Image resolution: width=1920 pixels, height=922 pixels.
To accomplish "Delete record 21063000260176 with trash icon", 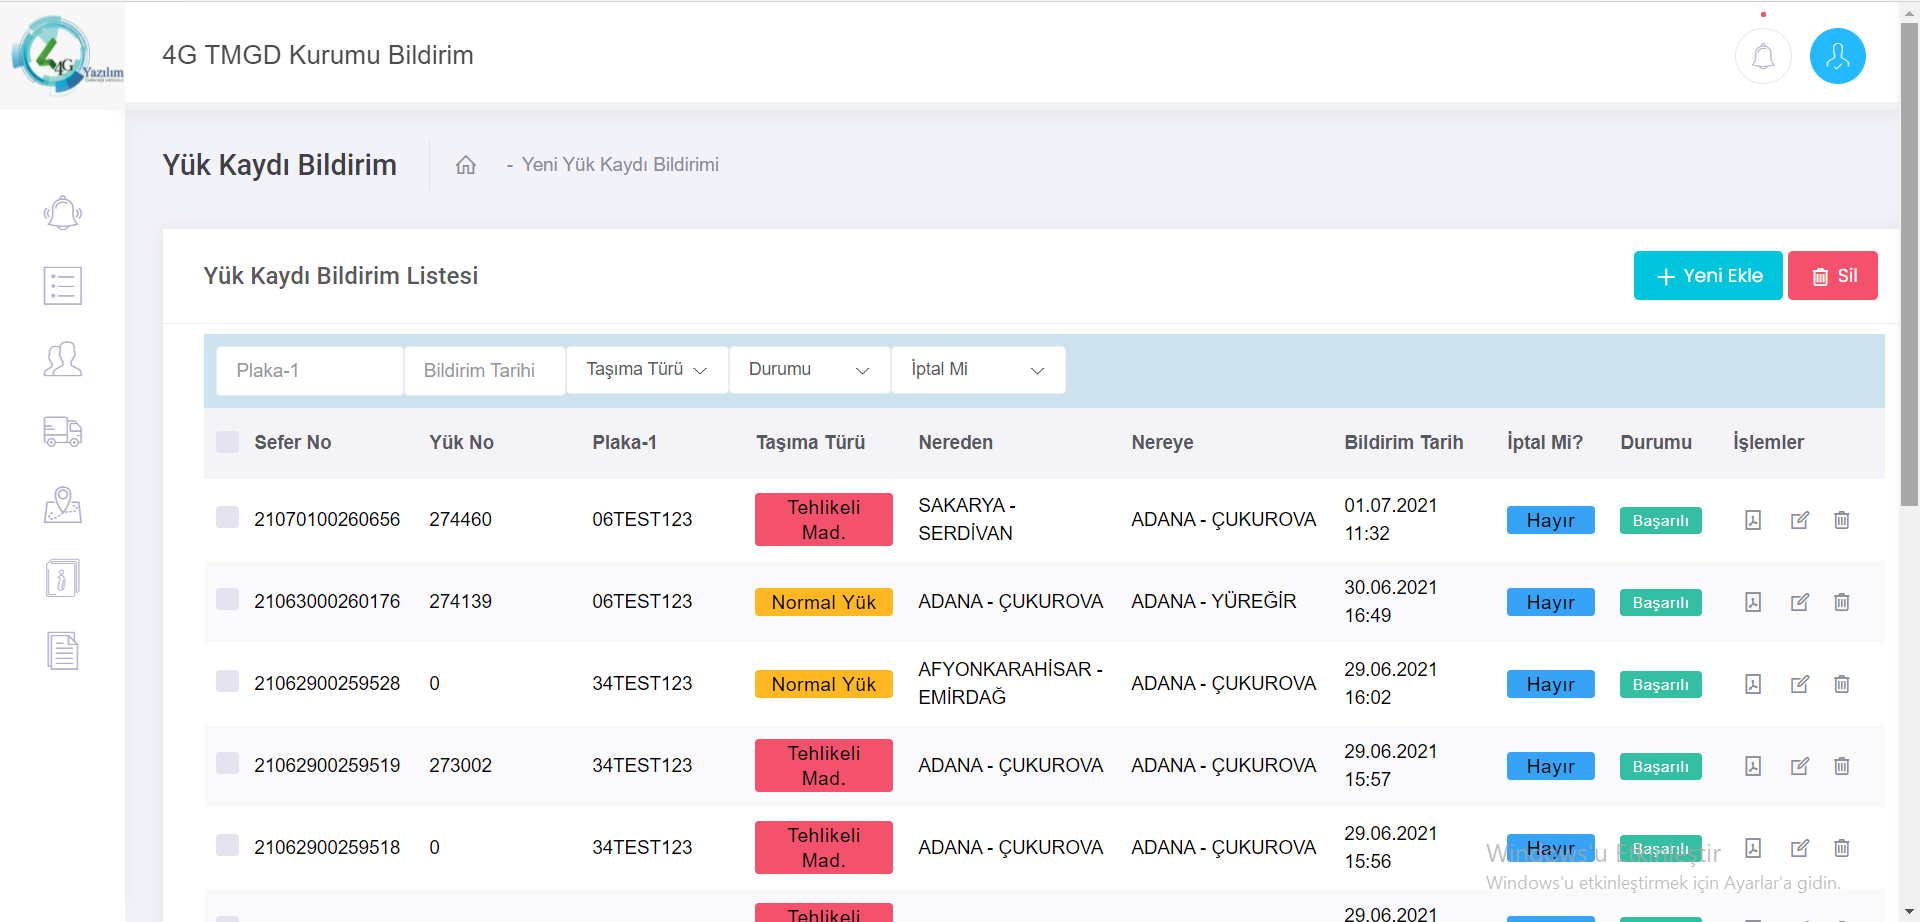I will [x=1842, y=602].
